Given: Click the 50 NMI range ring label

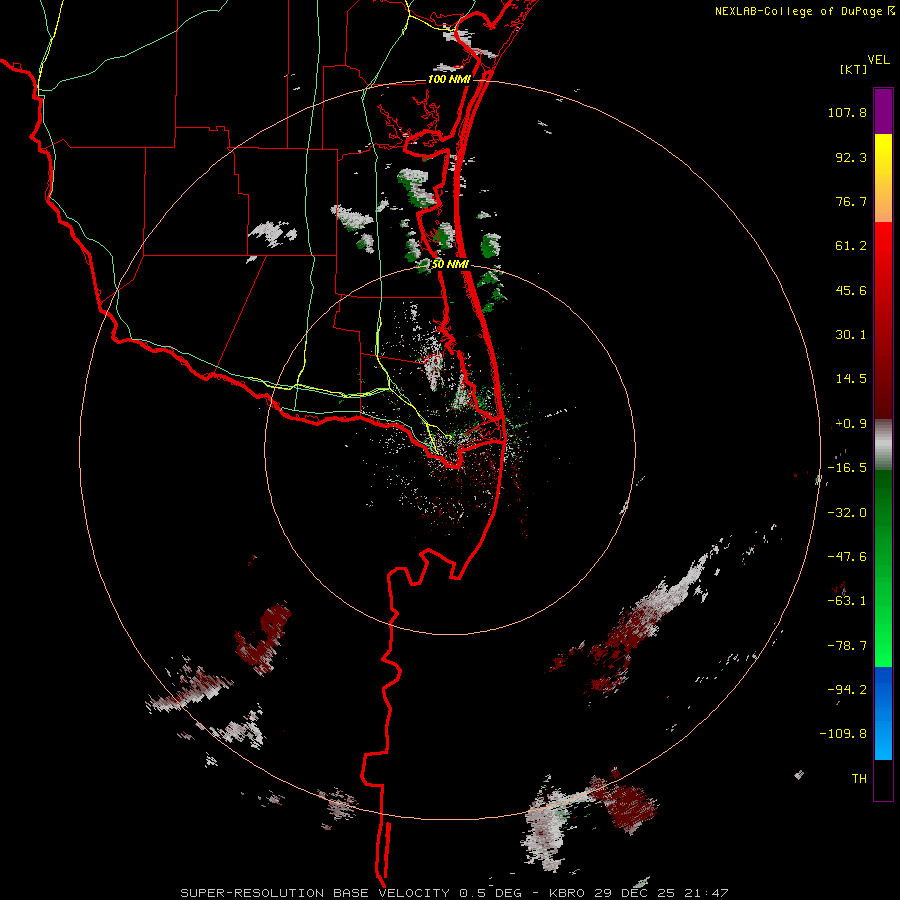Looking at the screenshot, I should click(x=451, y=265).
